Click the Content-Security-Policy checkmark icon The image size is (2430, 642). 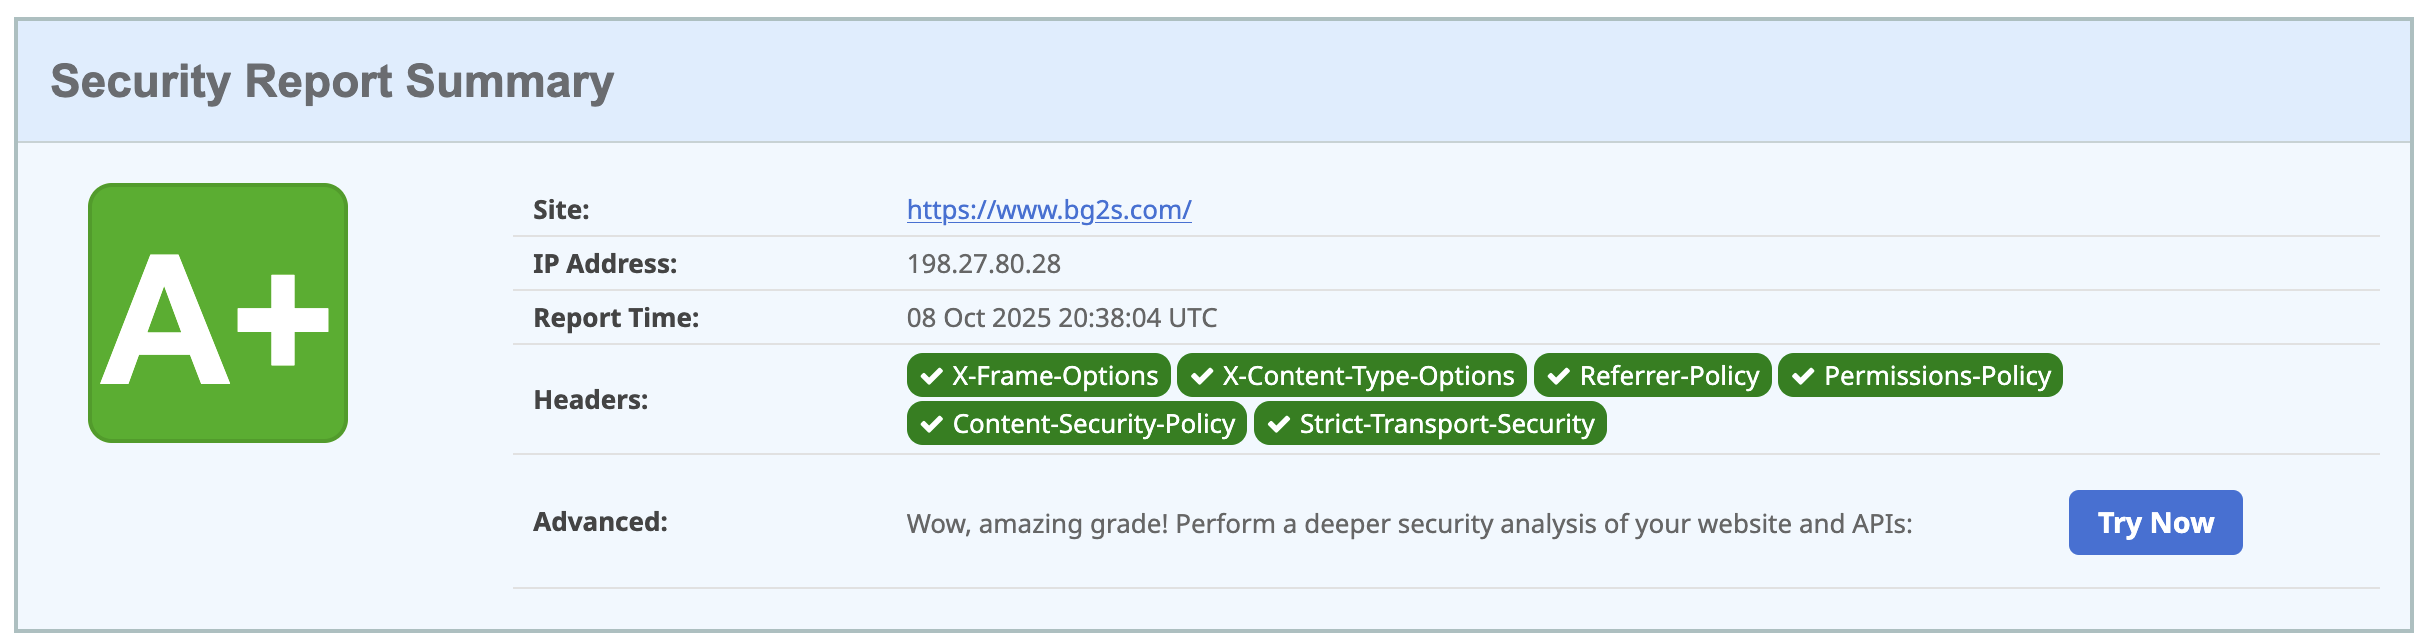click(x=932, y=424)
